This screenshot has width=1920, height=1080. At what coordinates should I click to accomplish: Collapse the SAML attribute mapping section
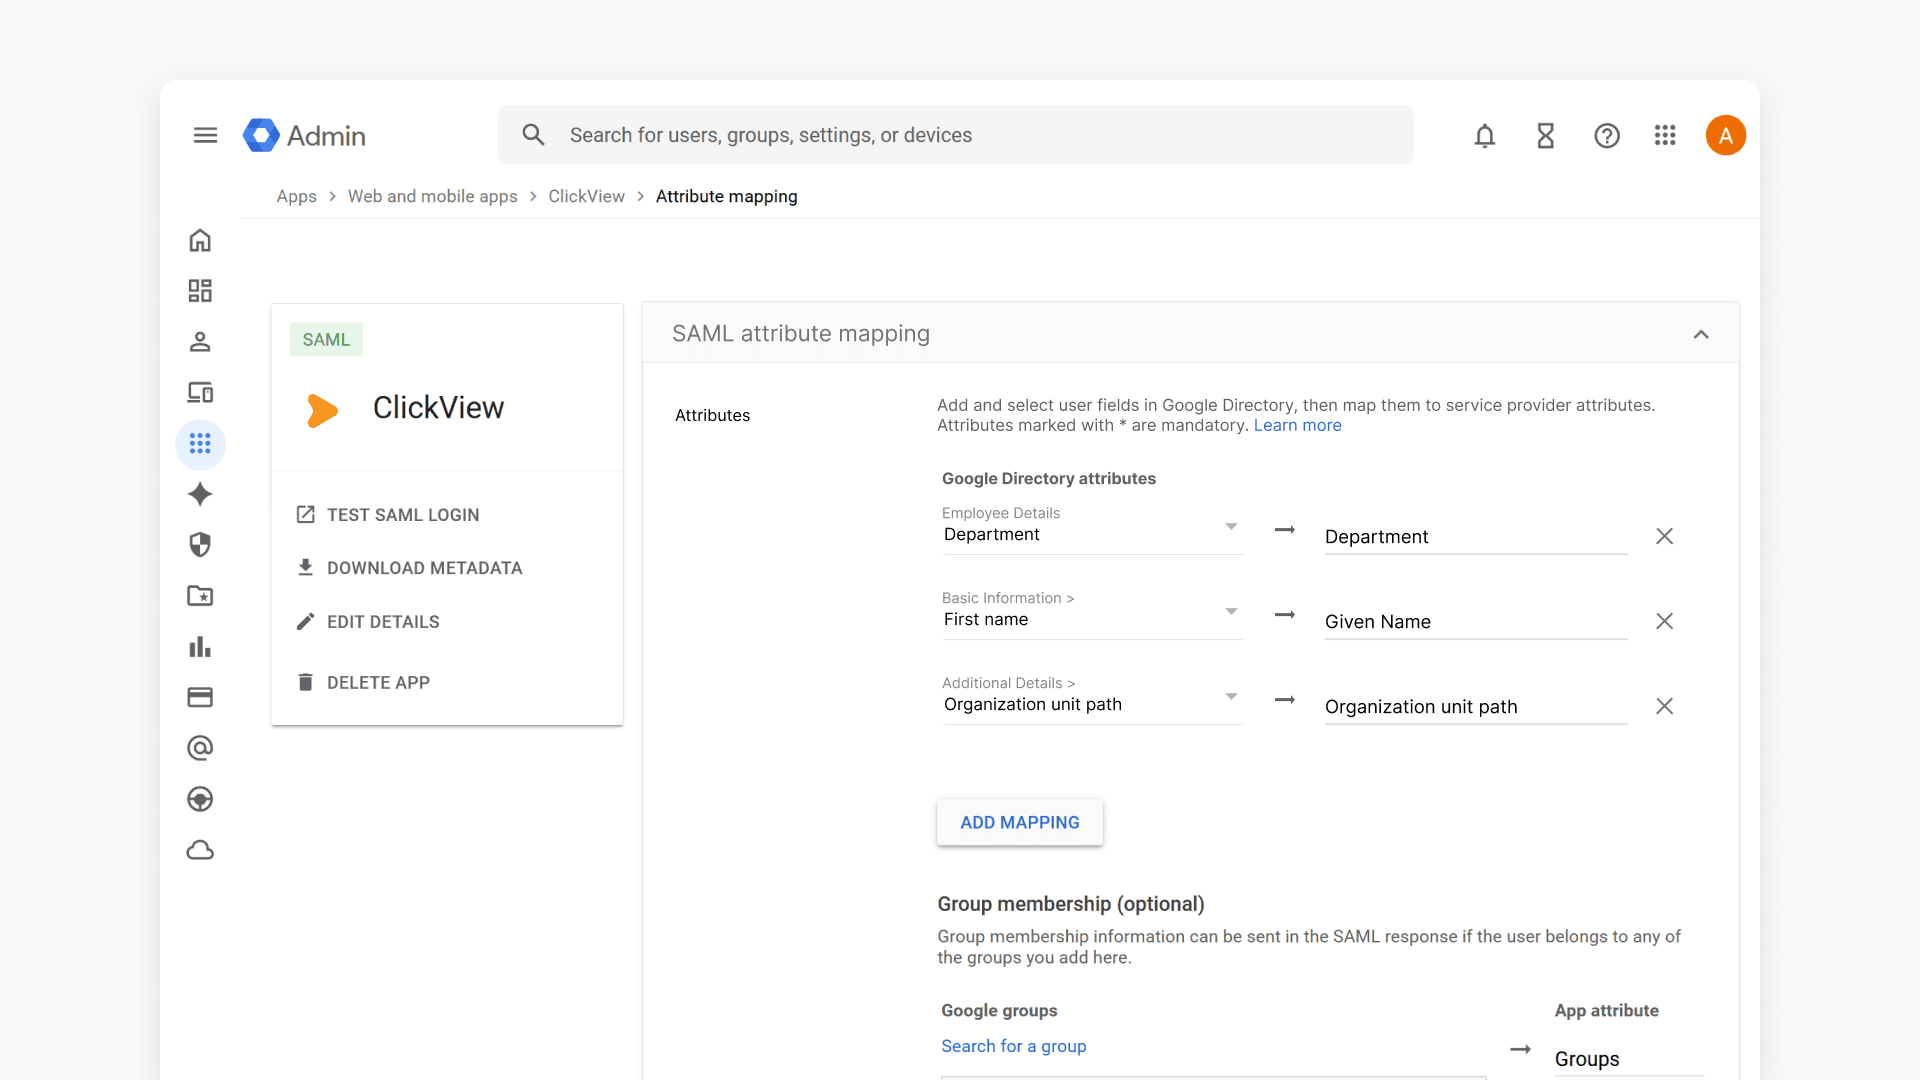1701,334
